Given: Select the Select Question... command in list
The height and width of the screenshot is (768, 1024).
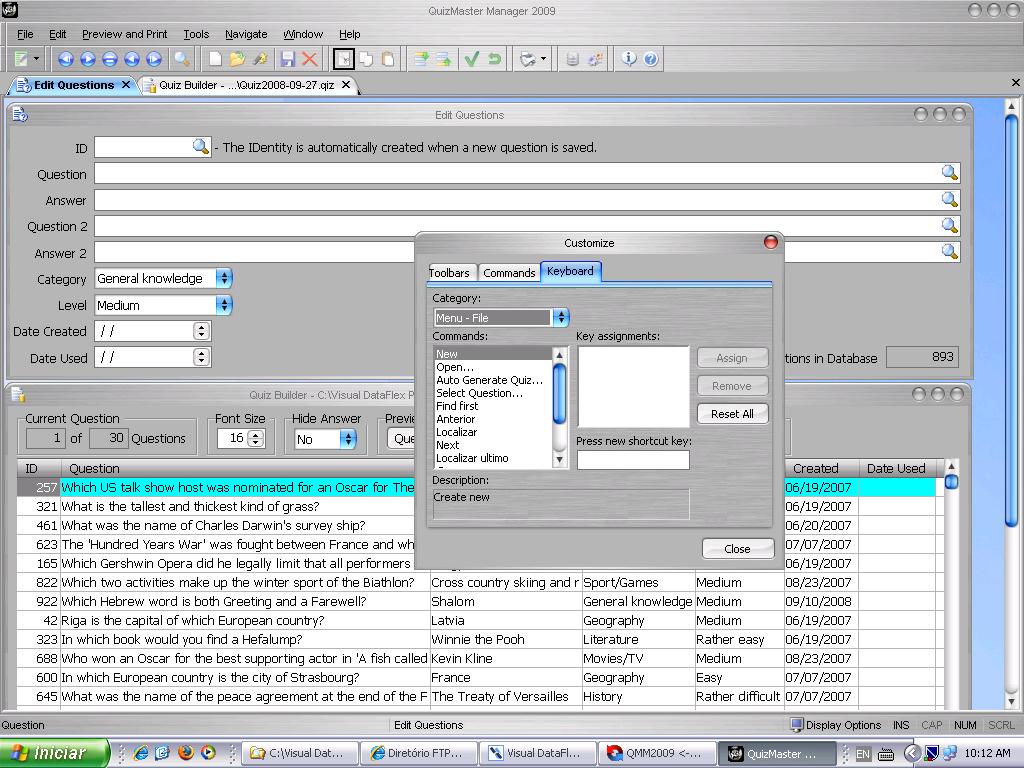Looking at the screenshot, I should coord(479,393).
